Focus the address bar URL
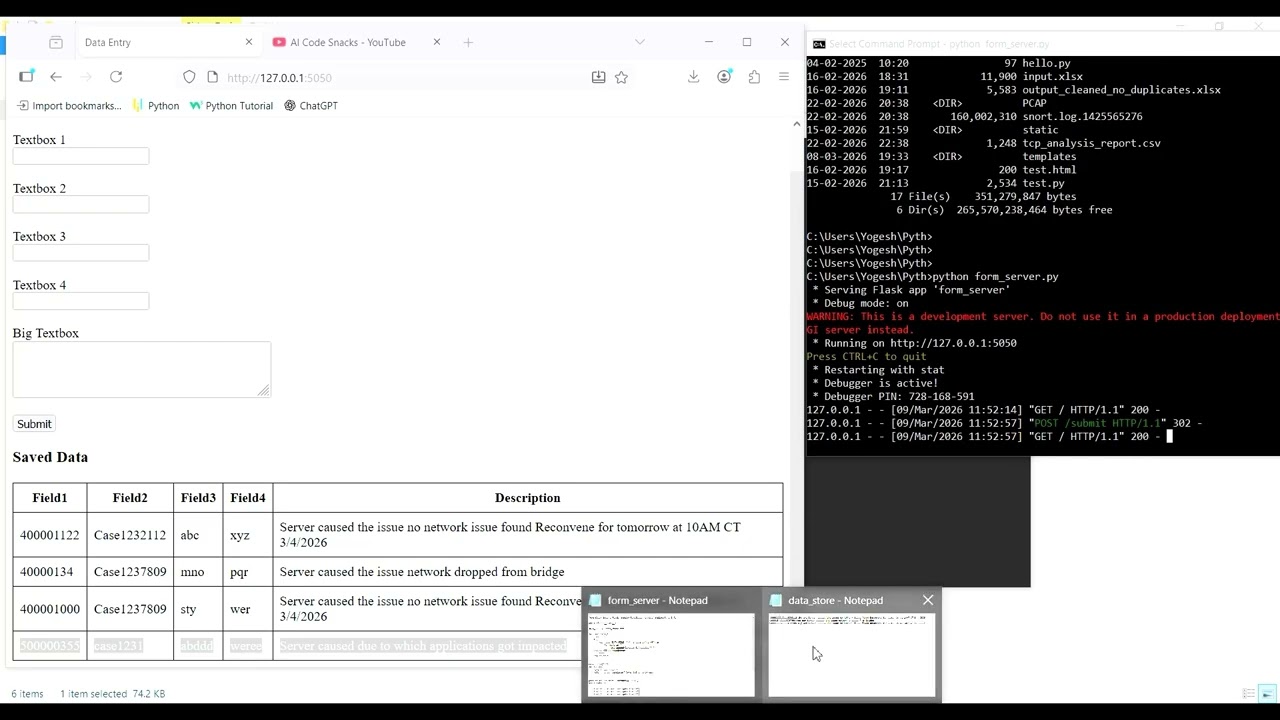The height and width of the screenshot is (720, 1280). pyautogui.click(x=279, y=78)
